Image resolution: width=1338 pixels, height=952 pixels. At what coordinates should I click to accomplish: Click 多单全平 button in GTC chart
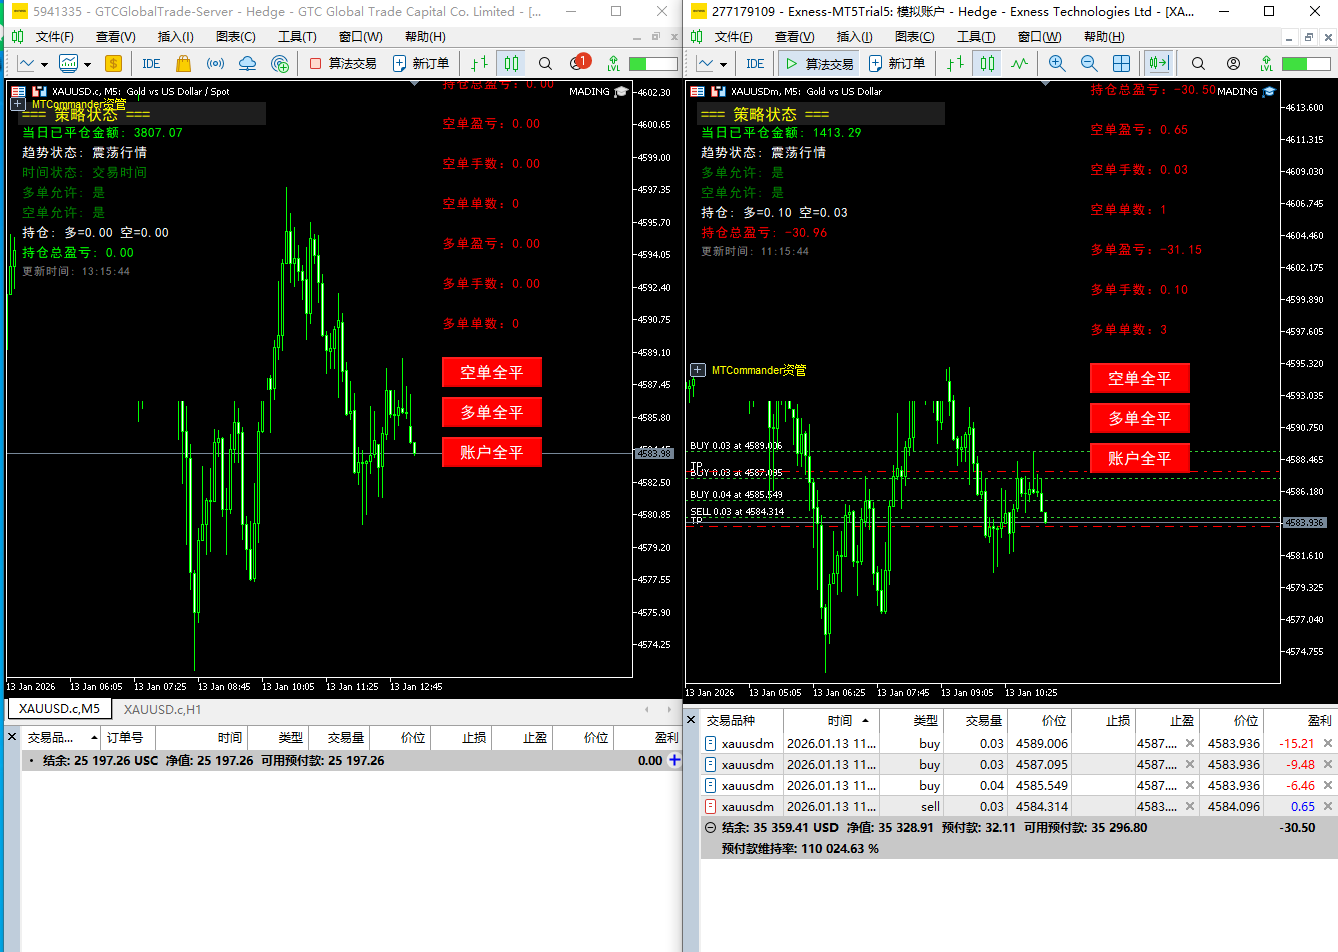[492, 412]
